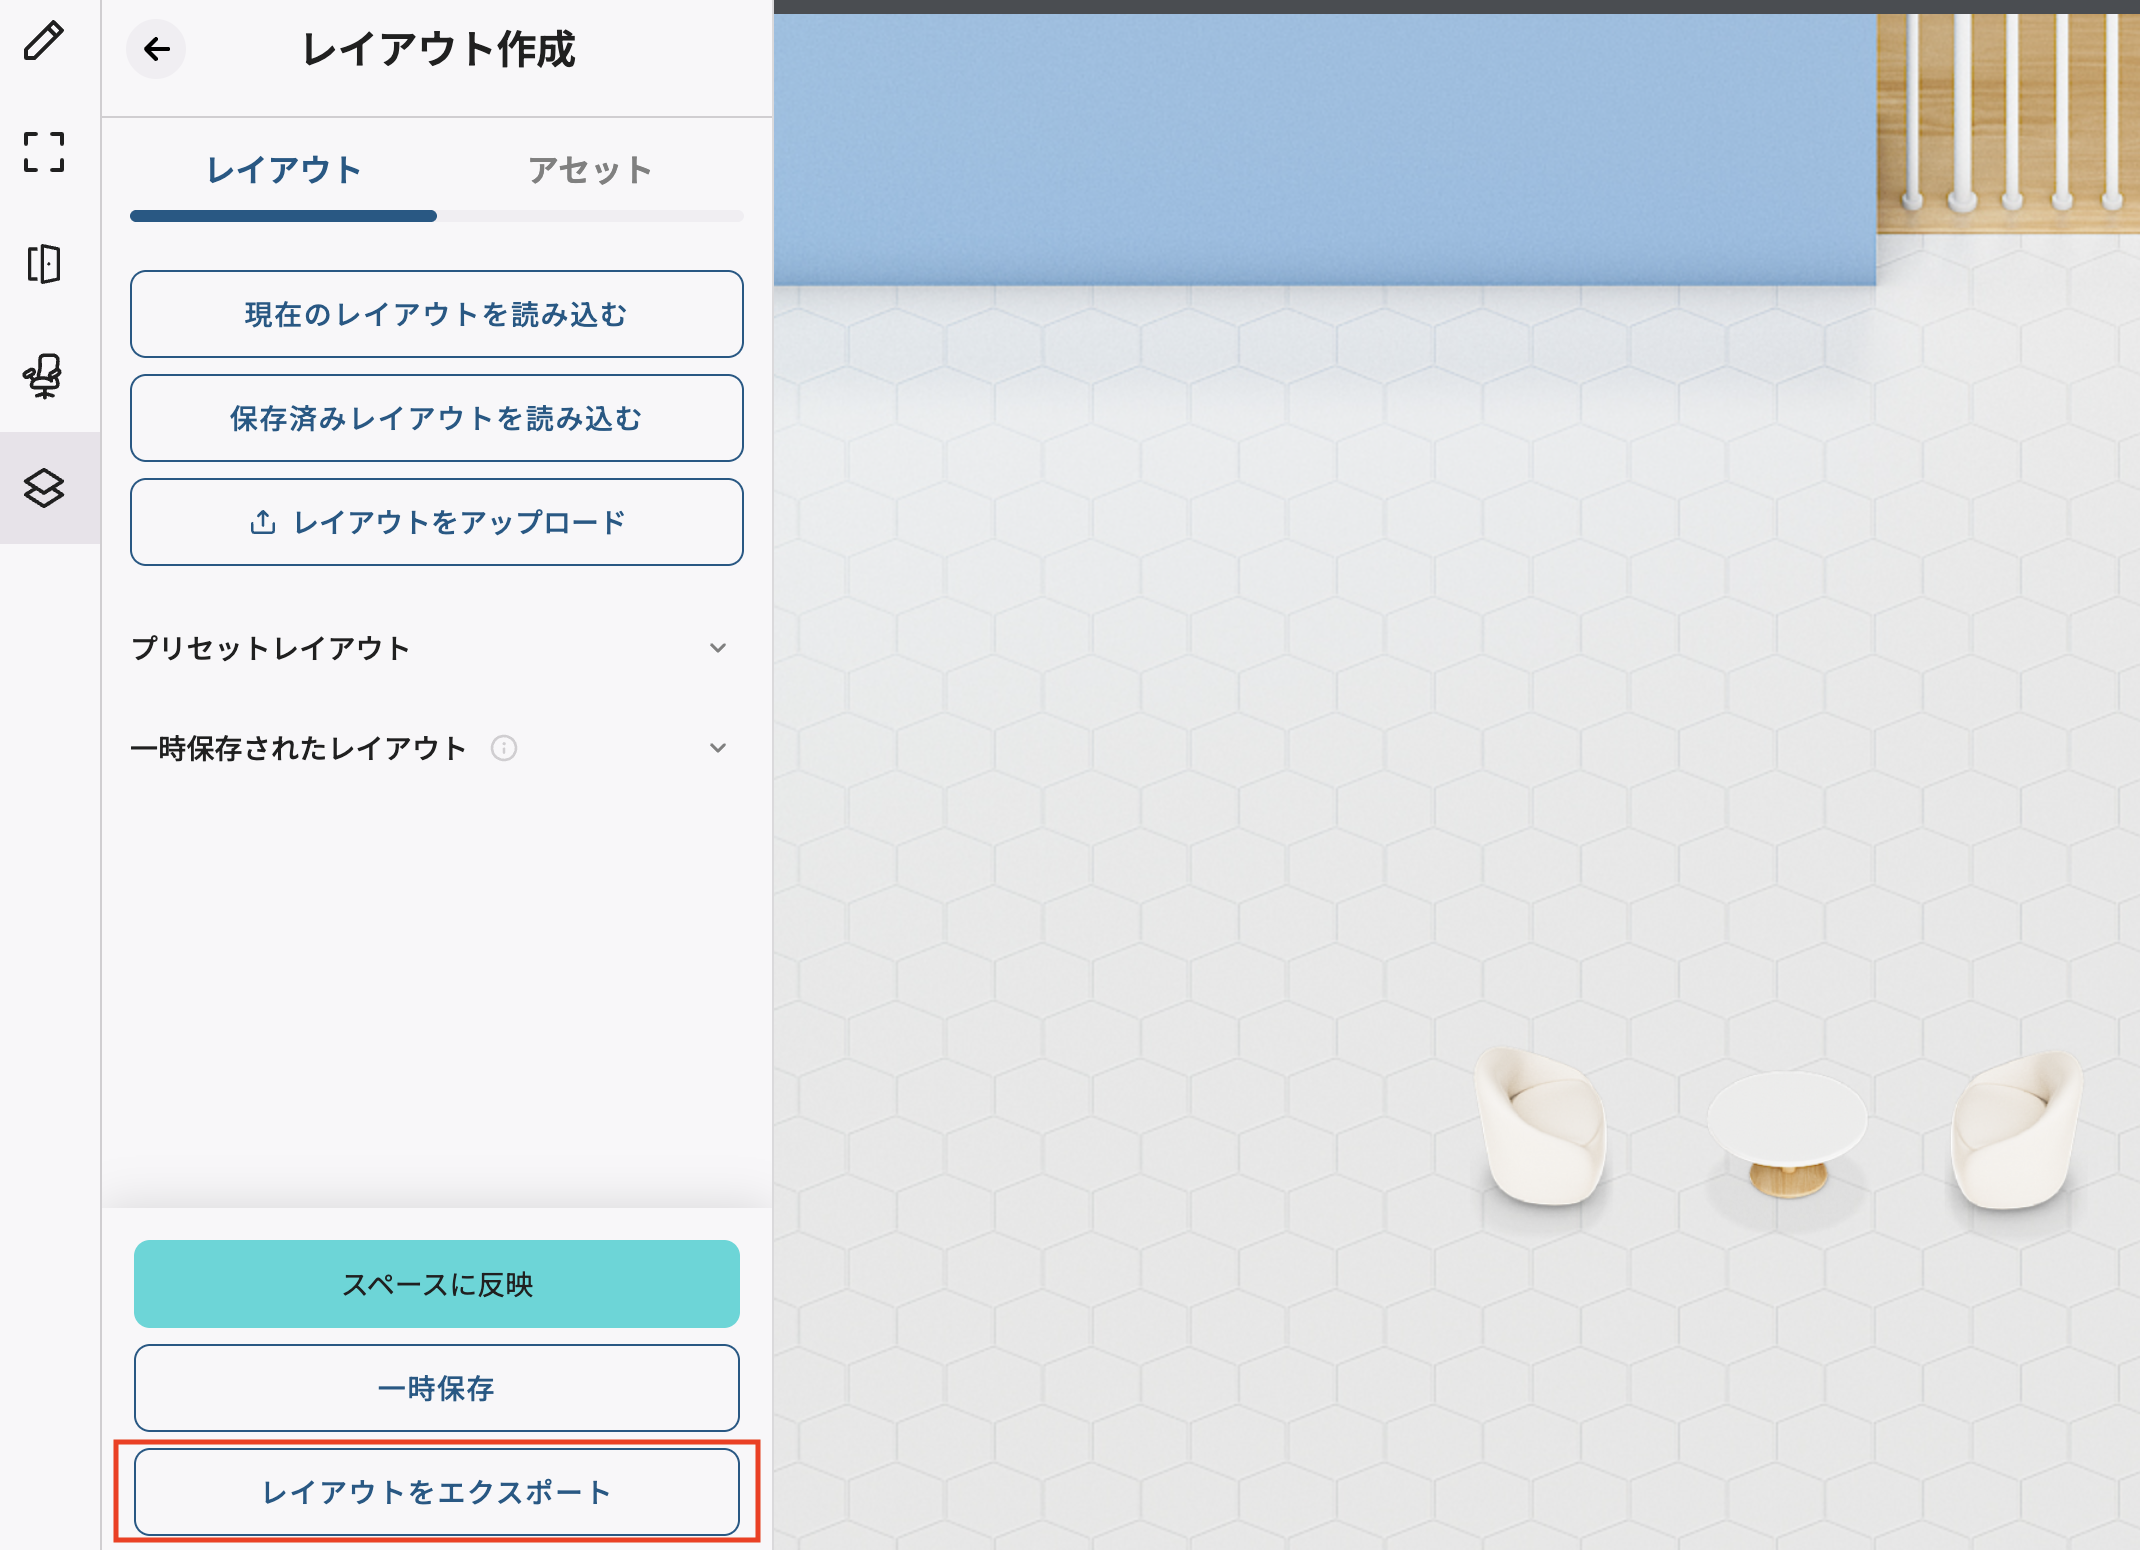Viewport: 2140px width, 1550px height.
Task: Switch to the アセット tab
Action: pyautogui.click(x=590, y=170)
